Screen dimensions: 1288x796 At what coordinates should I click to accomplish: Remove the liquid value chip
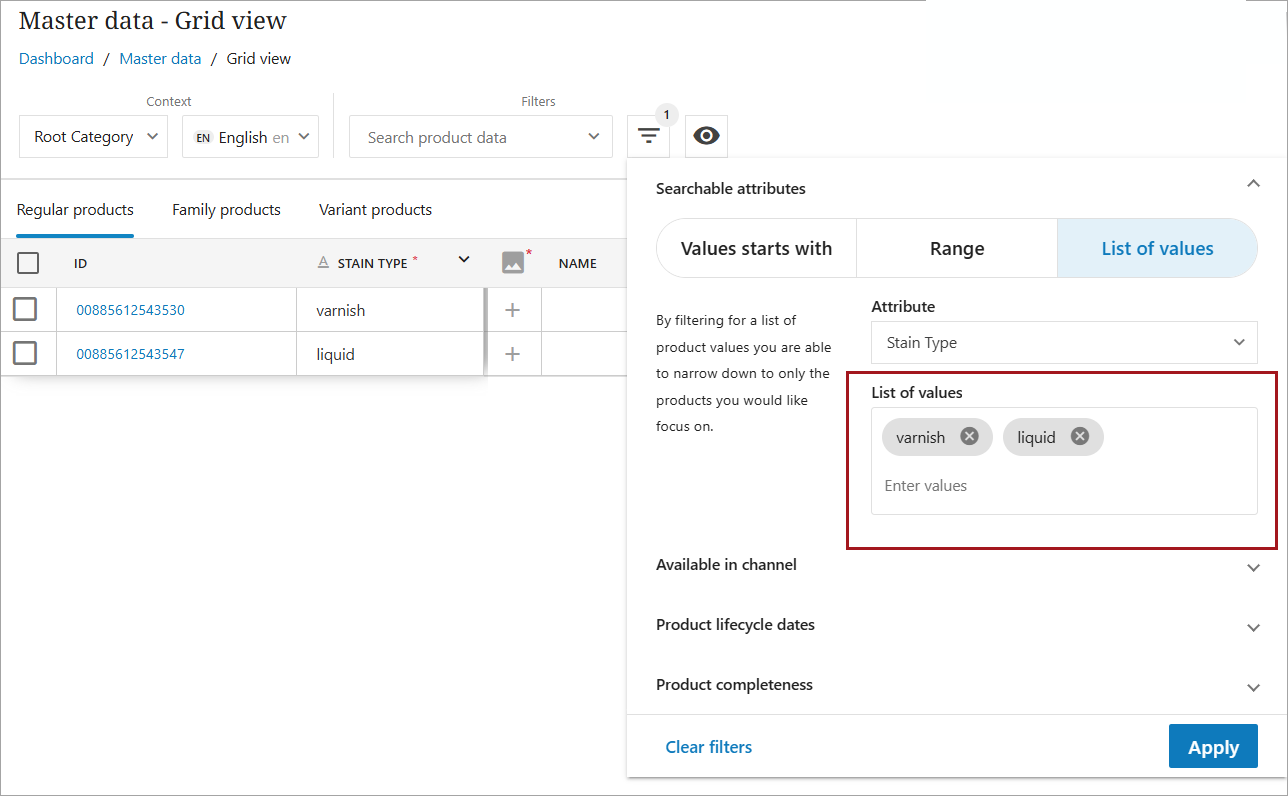pos(1079,436)
